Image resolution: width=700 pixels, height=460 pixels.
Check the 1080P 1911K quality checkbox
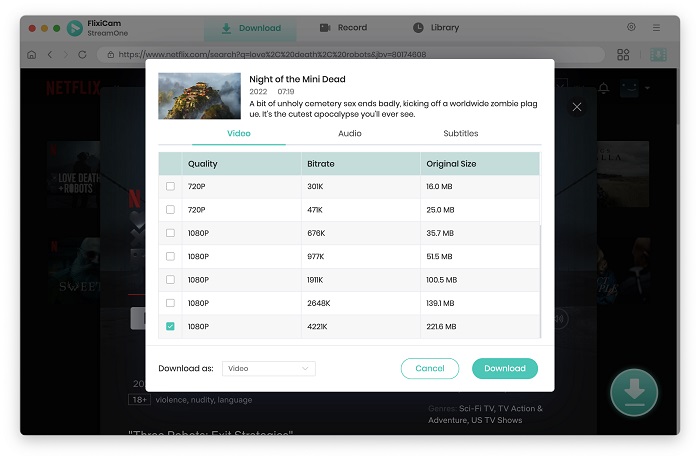point(170,280)
